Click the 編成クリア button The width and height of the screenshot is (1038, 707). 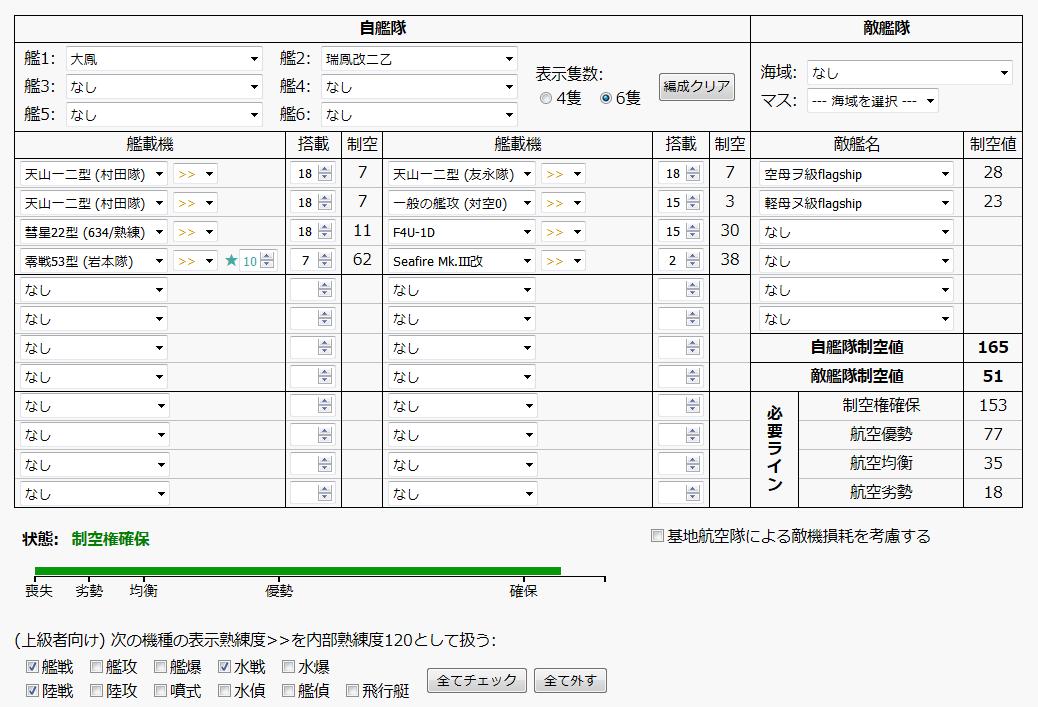coord(696,87)
